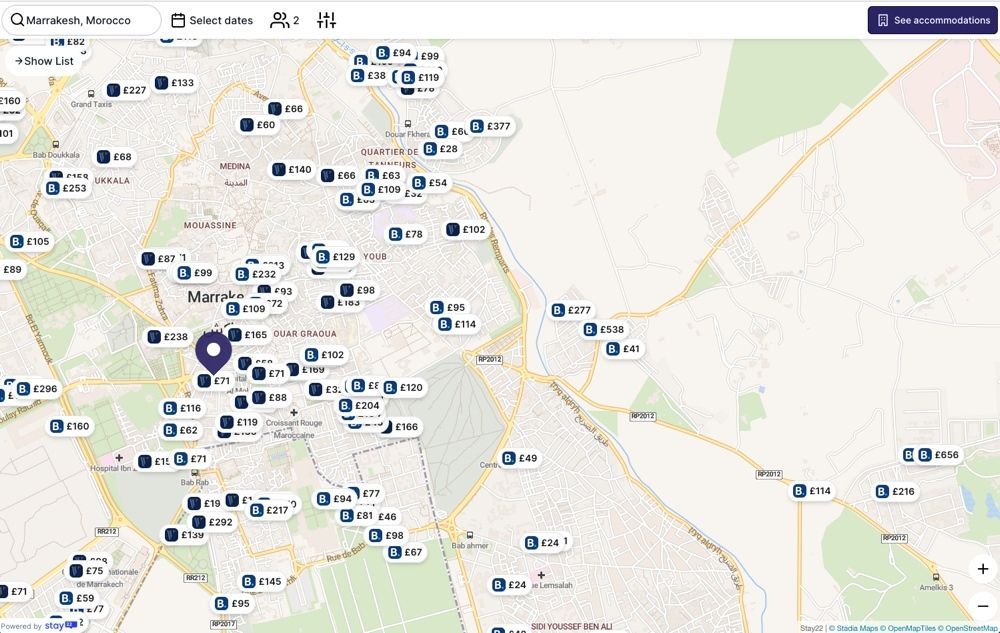This screenshot has height=633, width=1000.
Task: Open the £133 accommodation marker
Action: coord(175,82)
